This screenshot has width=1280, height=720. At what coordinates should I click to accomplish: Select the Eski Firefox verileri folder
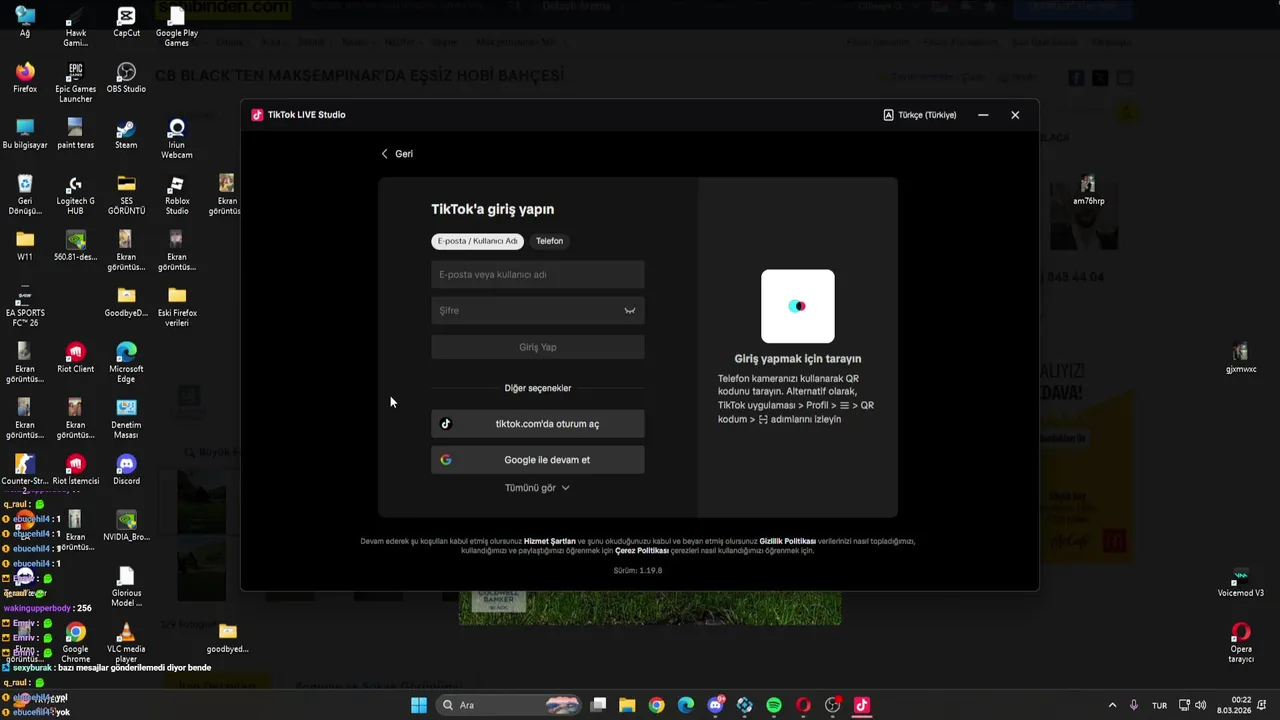pyautogui.click(x=177, y=307)
